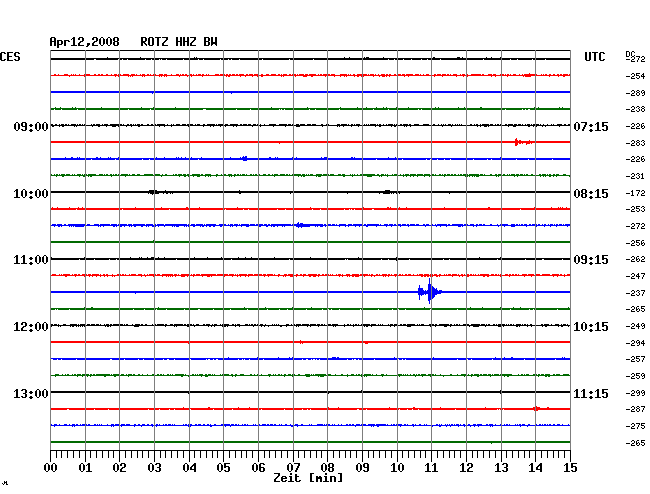650x494 pixels.
Task: Select the 10:15 UTC time label
Action: click(x=591, y=327)
